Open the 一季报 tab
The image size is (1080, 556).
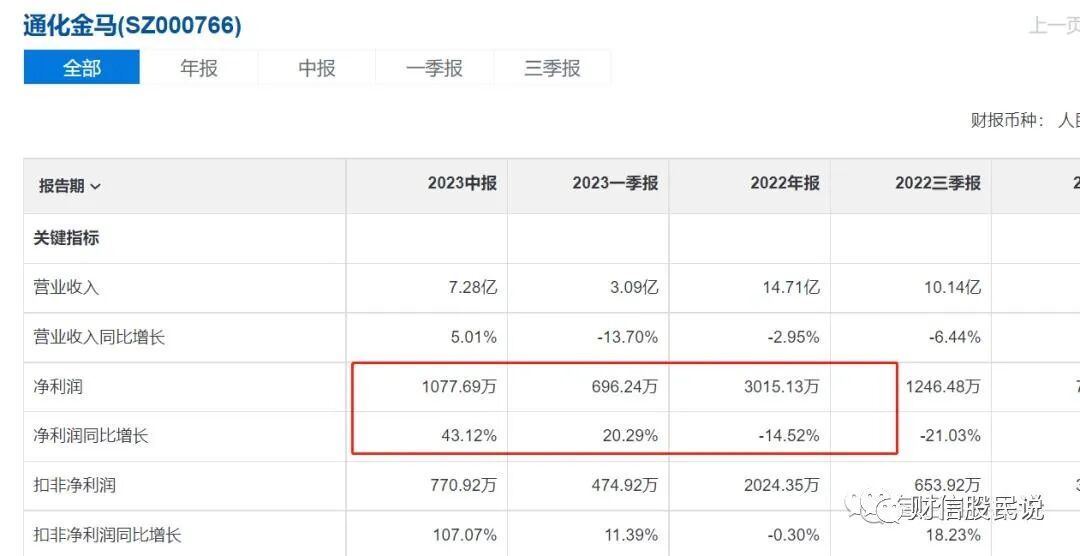point(435,67)
